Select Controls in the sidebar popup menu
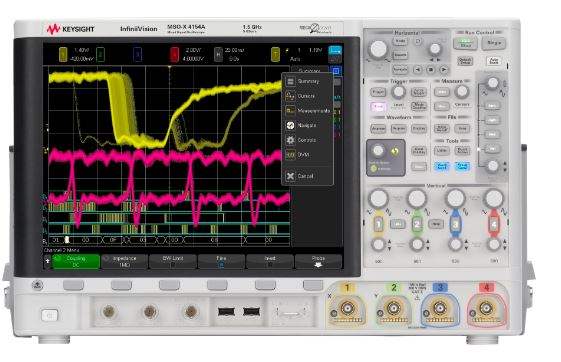The width and height of the screenshot is (561, 362). tap(308, 140)
